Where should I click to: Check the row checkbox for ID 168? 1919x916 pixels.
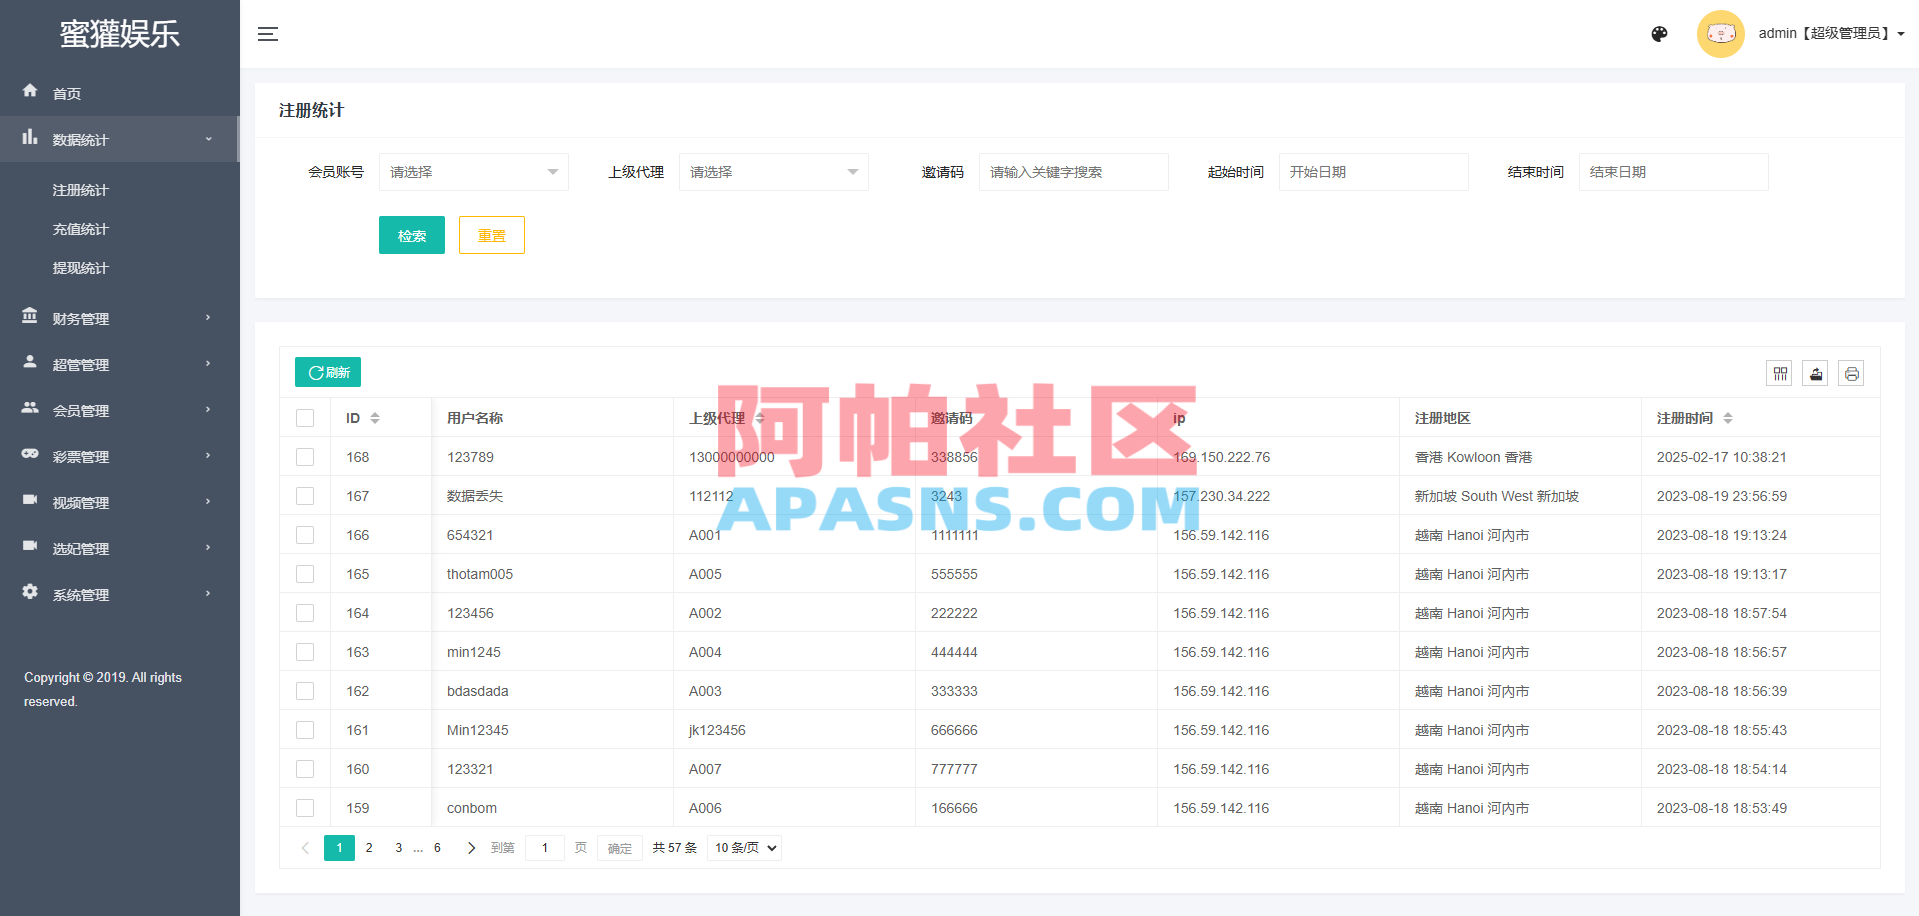[304, 456]
